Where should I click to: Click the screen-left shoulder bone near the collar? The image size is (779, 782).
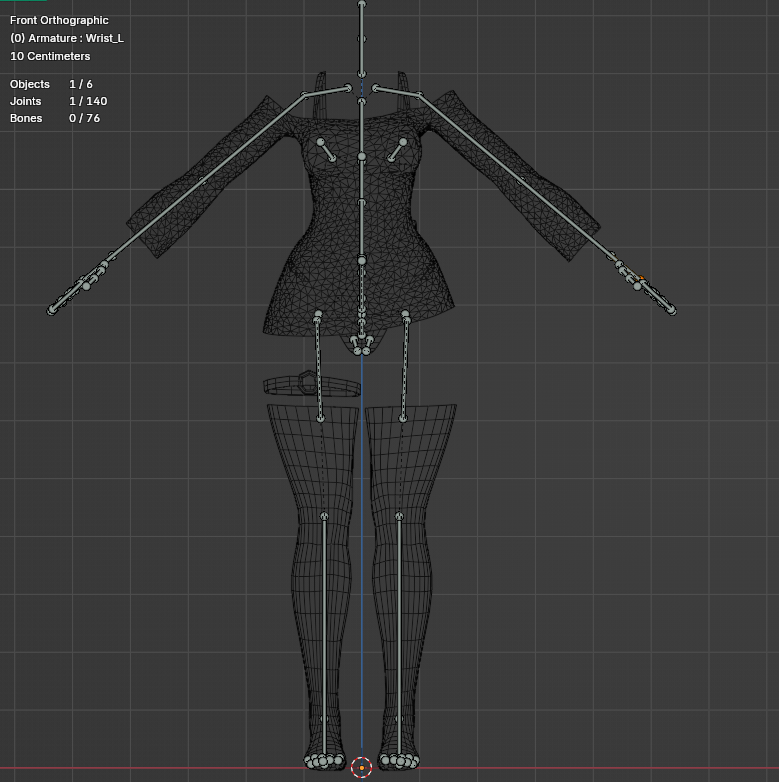tap(326, 92)
